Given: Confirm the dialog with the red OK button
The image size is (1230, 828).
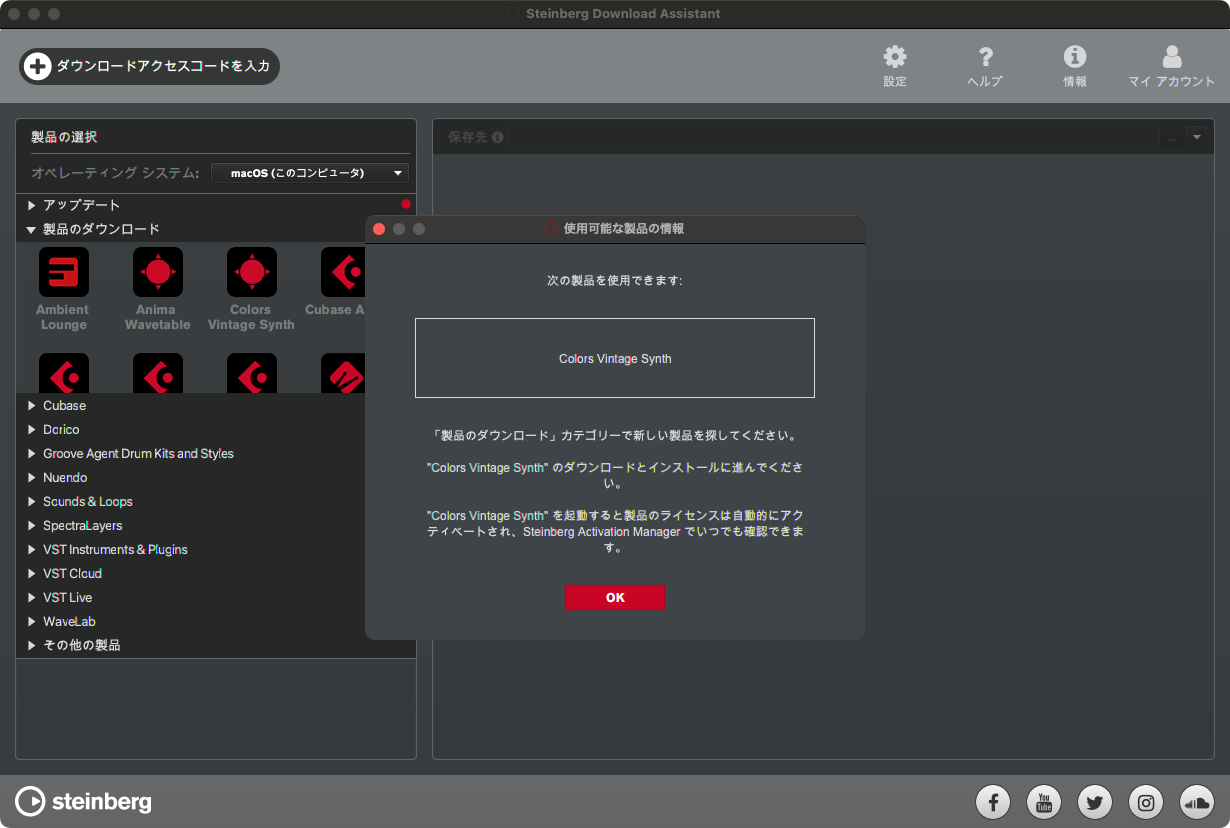Looking at the screenshot, I should coord(615,597).
